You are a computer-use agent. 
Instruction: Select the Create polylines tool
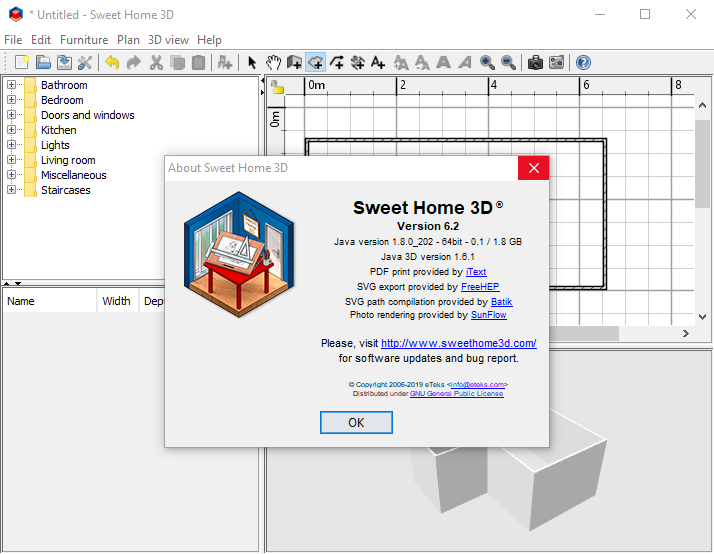337,62
